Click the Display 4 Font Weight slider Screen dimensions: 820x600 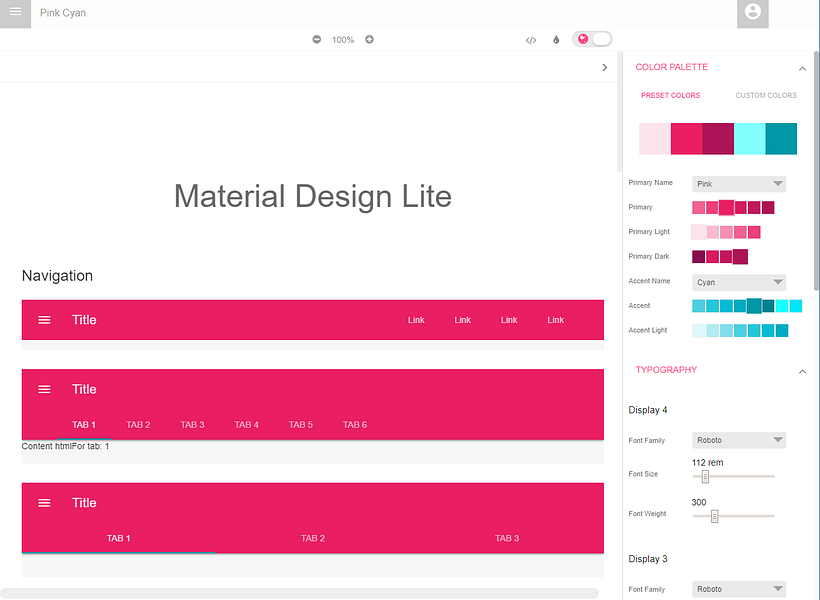[733, 516]
